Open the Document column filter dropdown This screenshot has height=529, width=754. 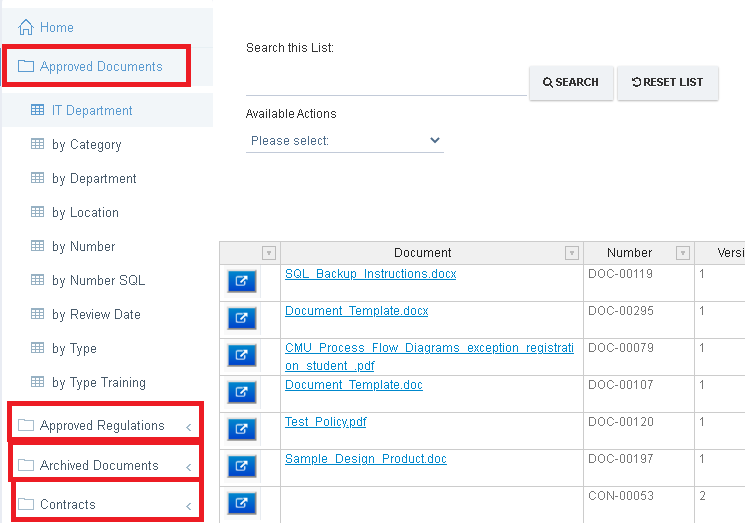[x=572, y=253]
